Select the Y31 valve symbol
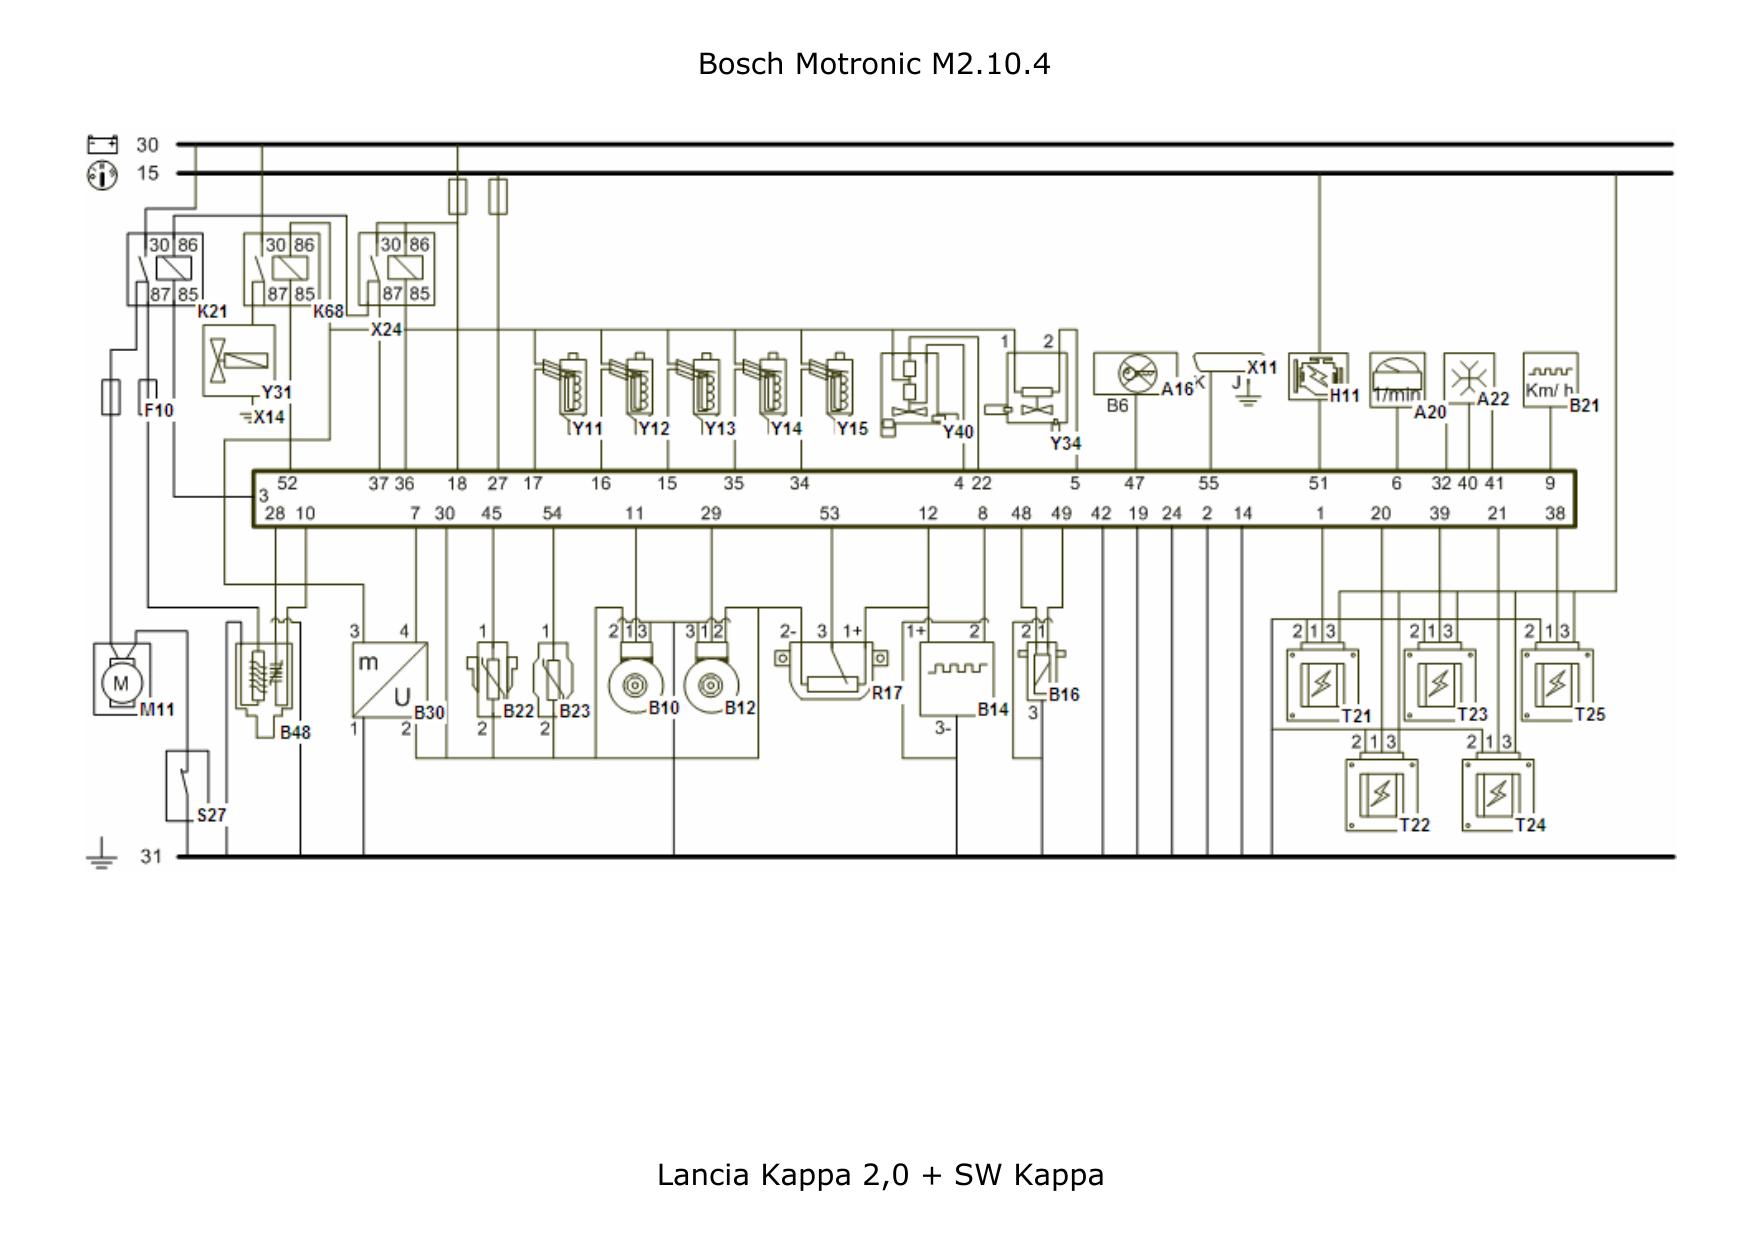 238,360
